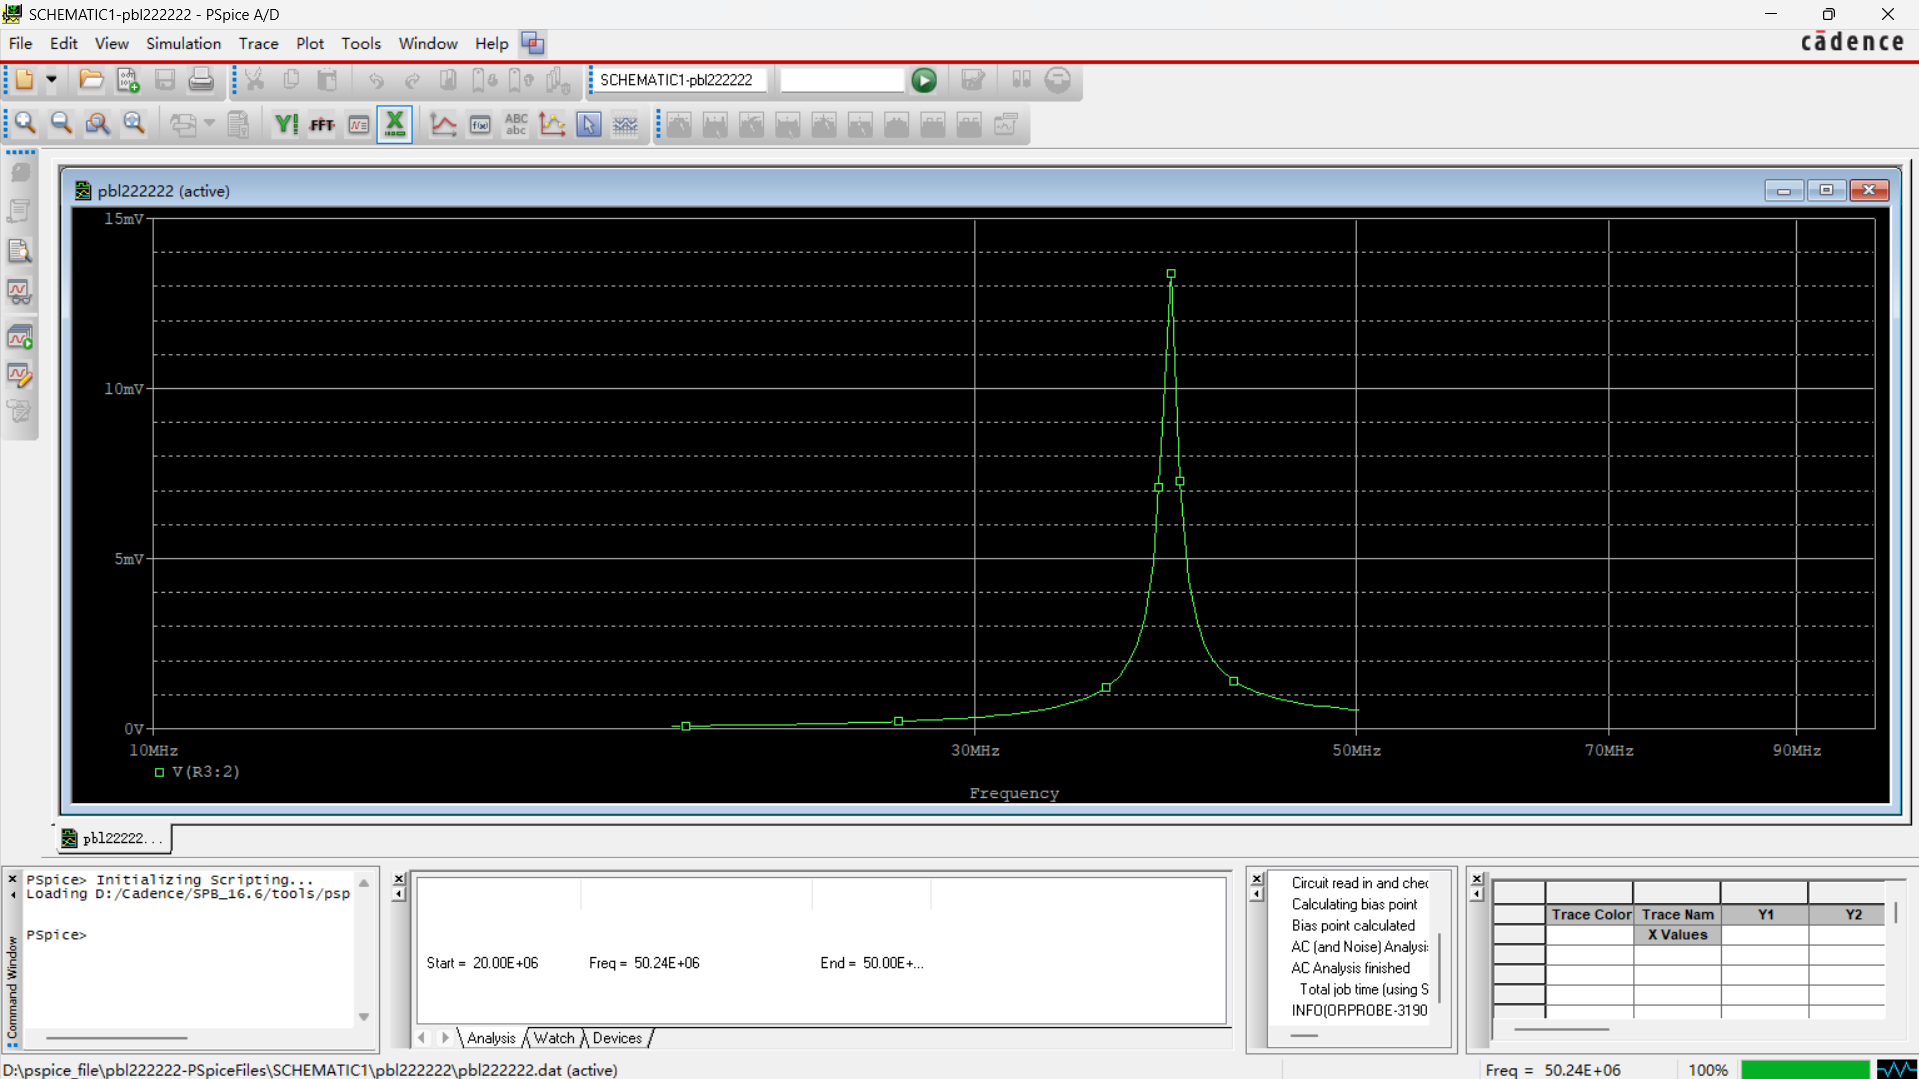Image resolution: width=1919 pixels, height=1079 pixels.
Task: Click the sidebar view results waveform icon
Action: point(19,291)
